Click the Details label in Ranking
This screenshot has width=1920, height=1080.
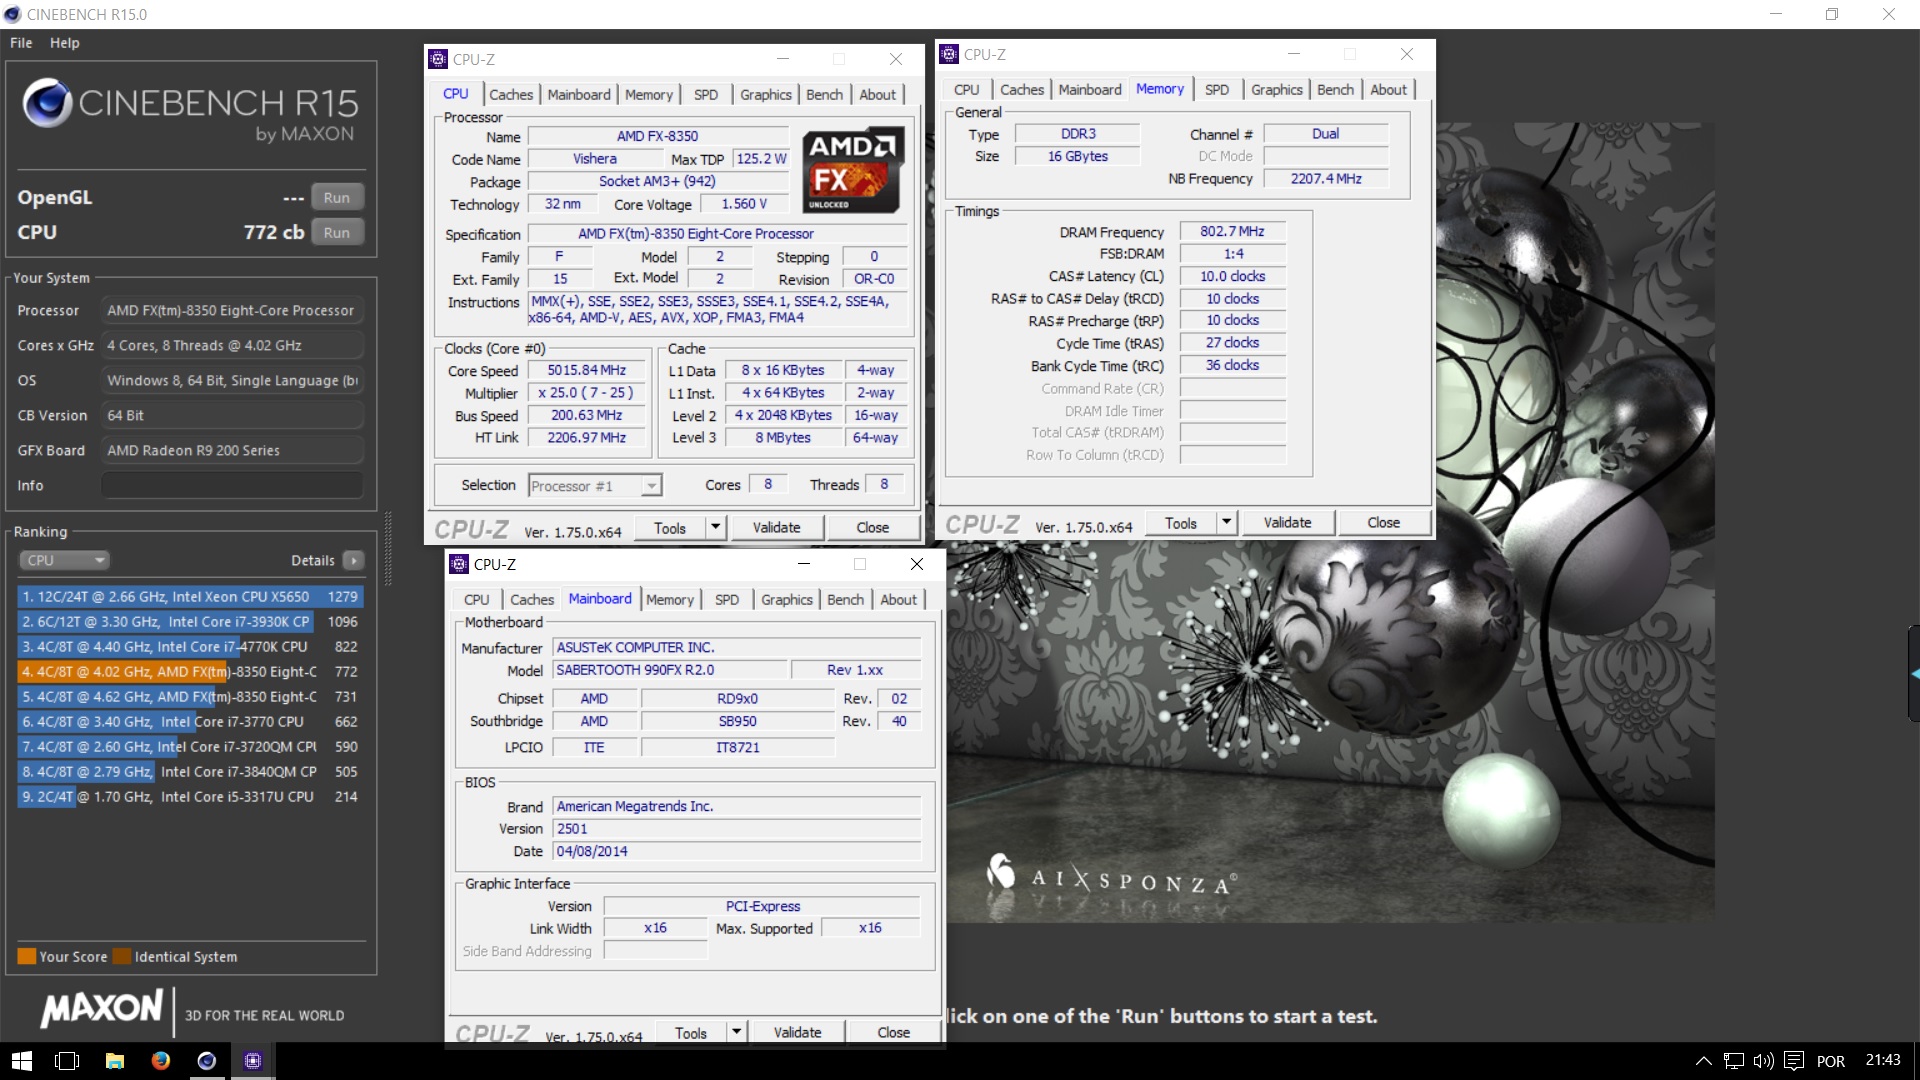coord(312,560)
